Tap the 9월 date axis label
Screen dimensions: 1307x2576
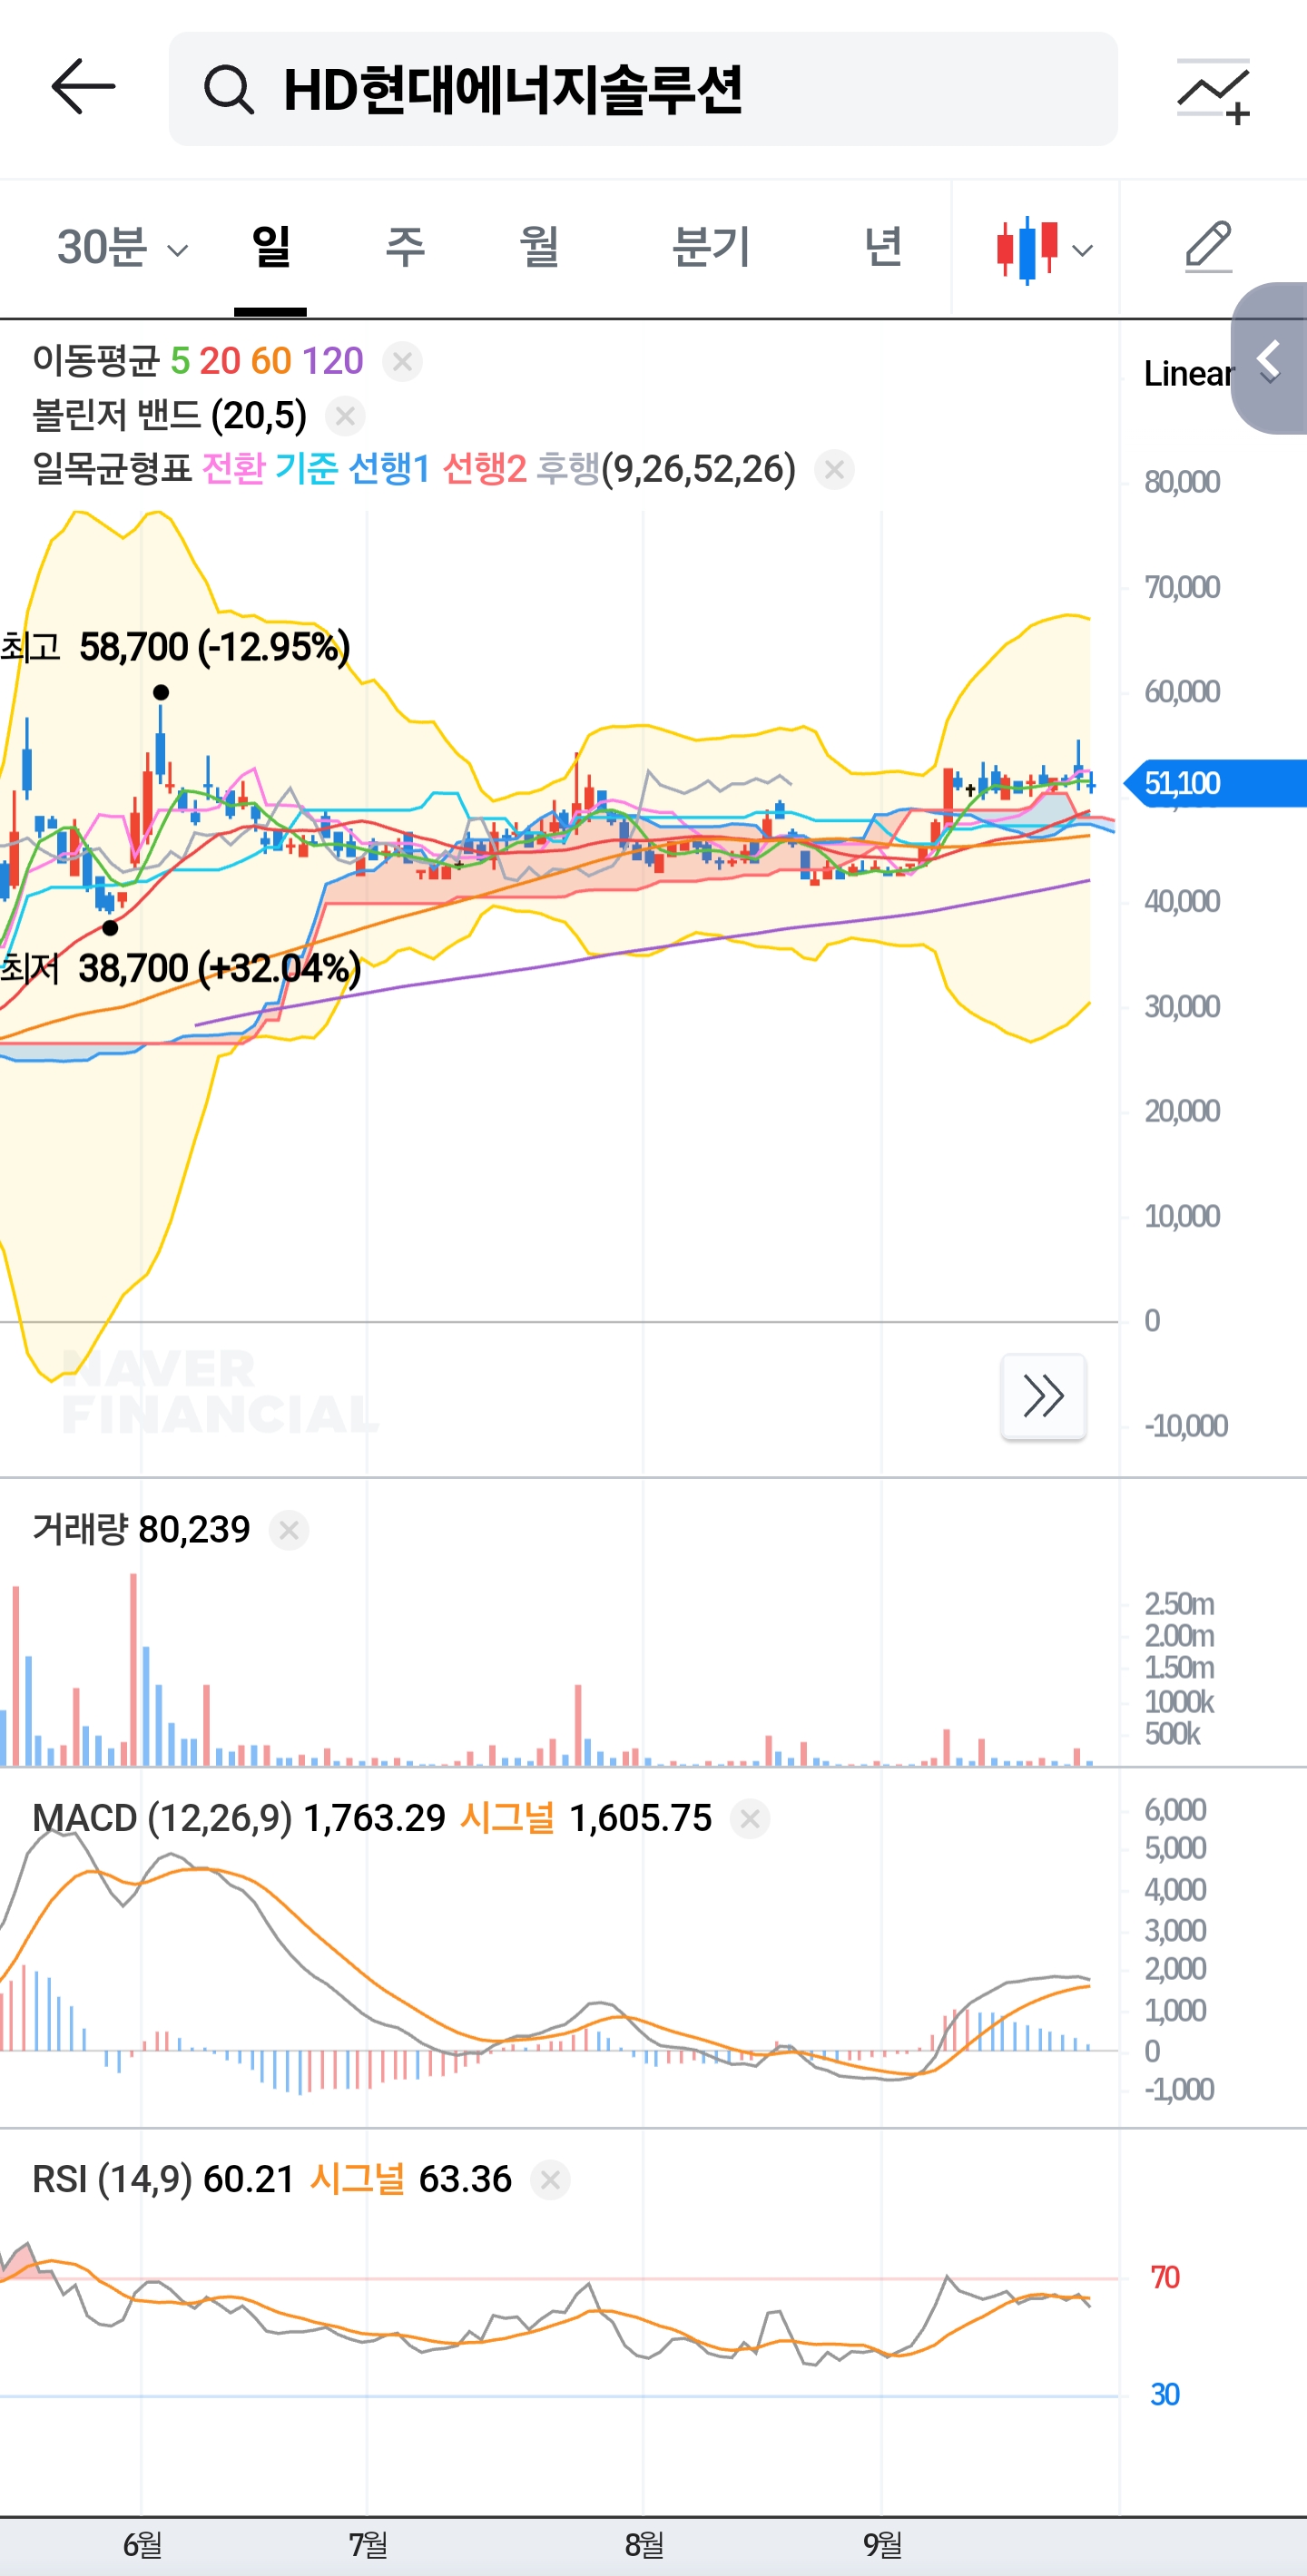tap(882, 2545)
